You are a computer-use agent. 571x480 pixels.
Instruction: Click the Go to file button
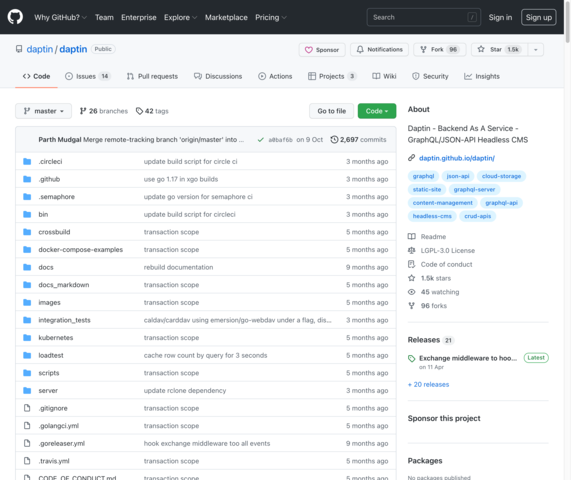coord(331,111)
